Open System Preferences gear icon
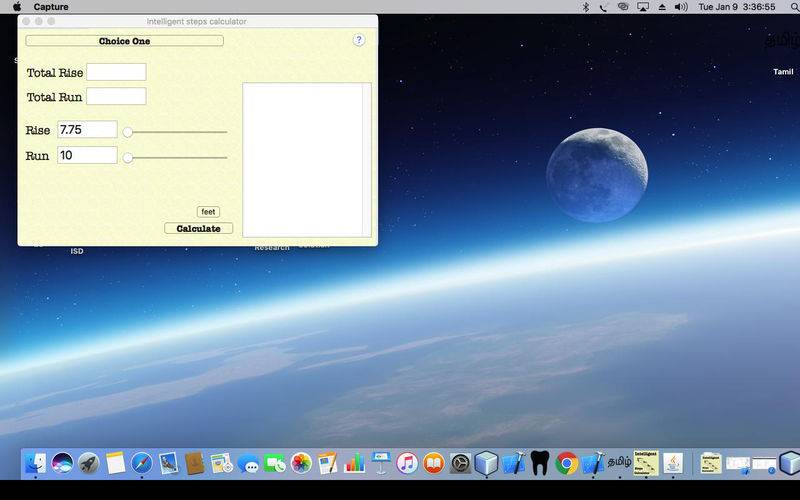800x500 pixels. coord(460,463)
